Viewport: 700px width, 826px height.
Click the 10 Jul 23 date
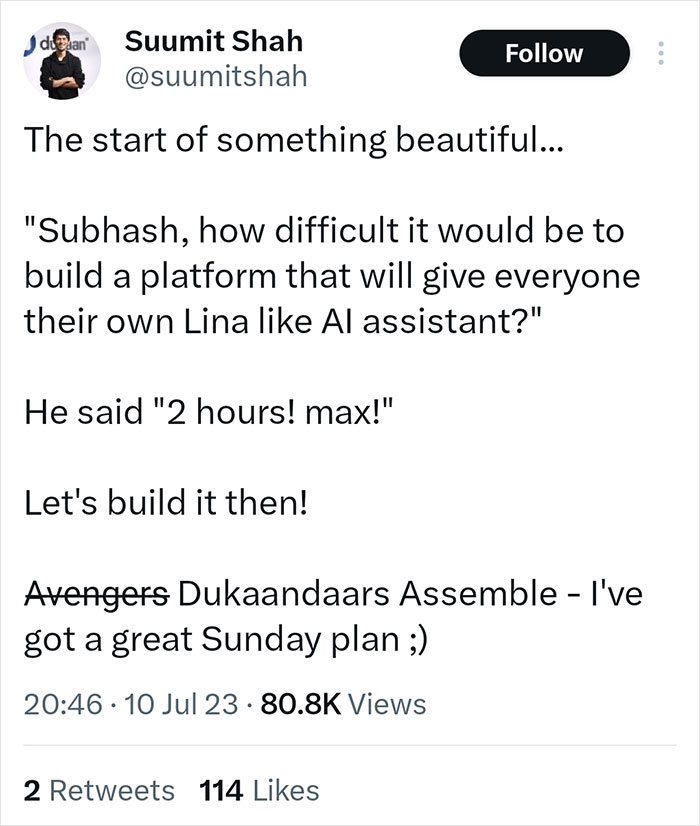175,704
